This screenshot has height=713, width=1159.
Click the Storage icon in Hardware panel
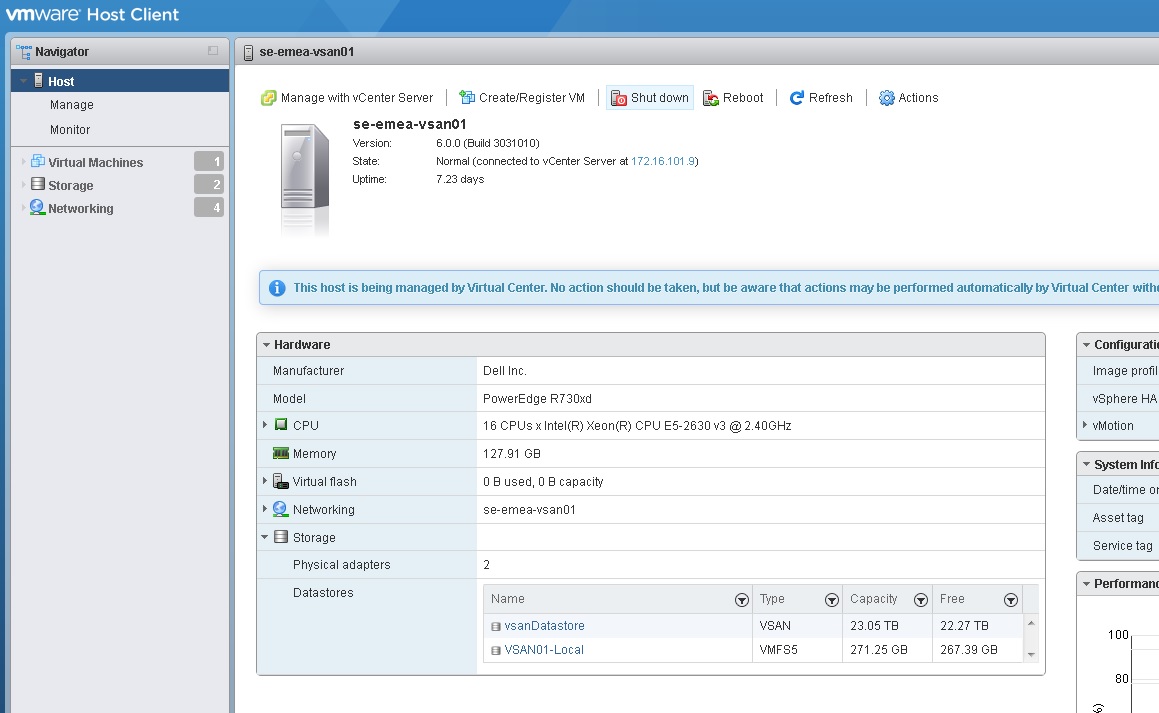281,537
